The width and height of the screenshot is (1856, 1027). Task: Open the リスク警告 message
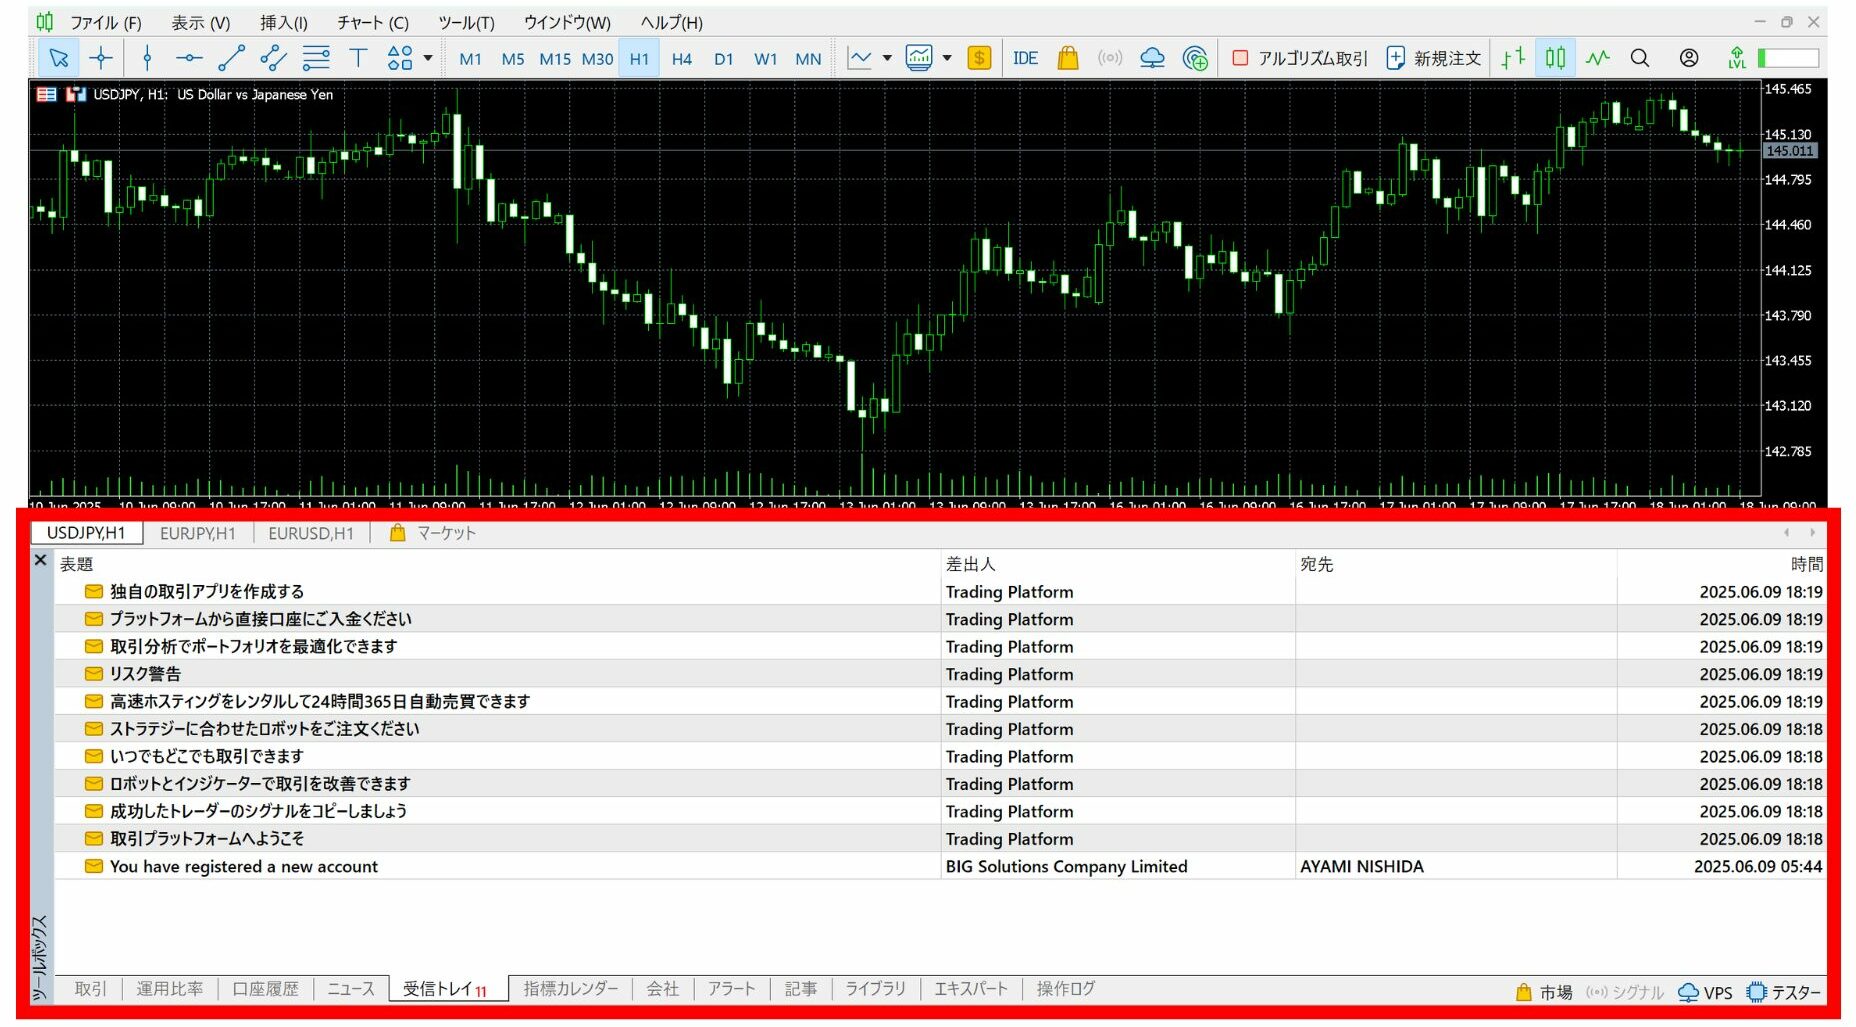146,674
